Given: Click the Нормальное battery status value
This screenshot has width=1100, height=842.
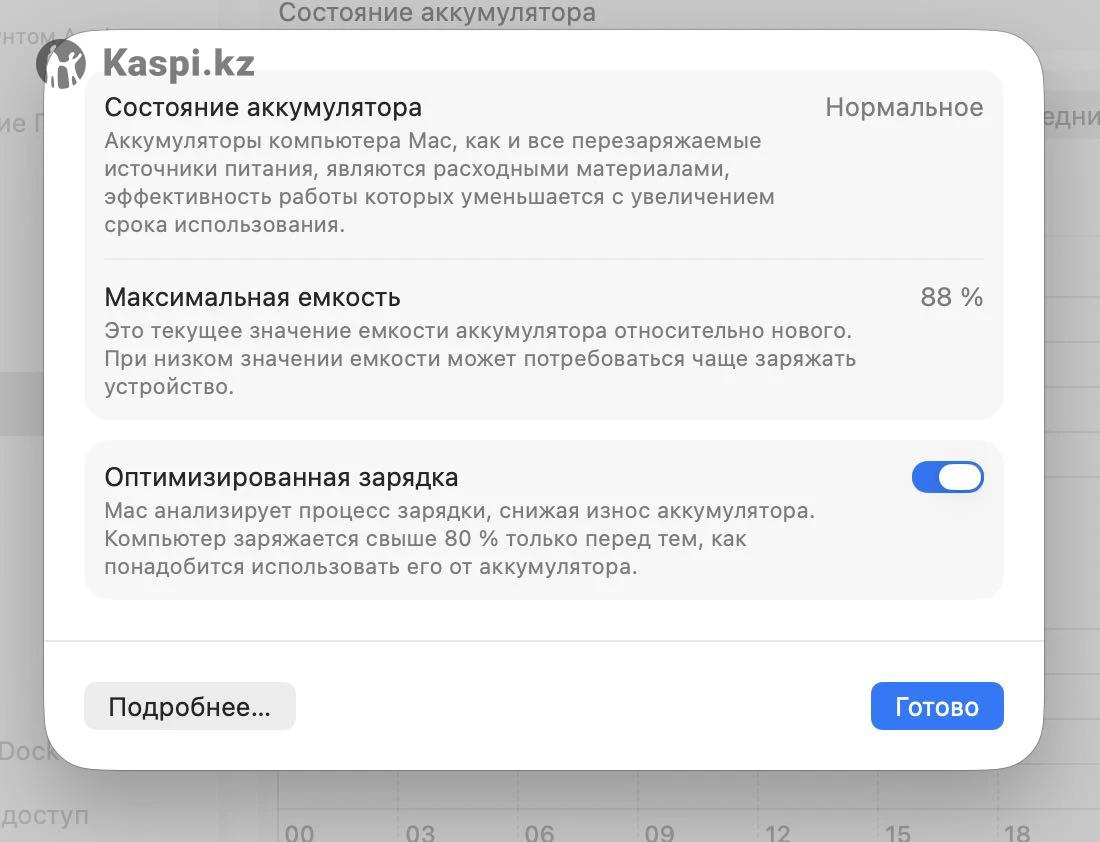Looking at the screenshot, I should (x=904, y=108).
